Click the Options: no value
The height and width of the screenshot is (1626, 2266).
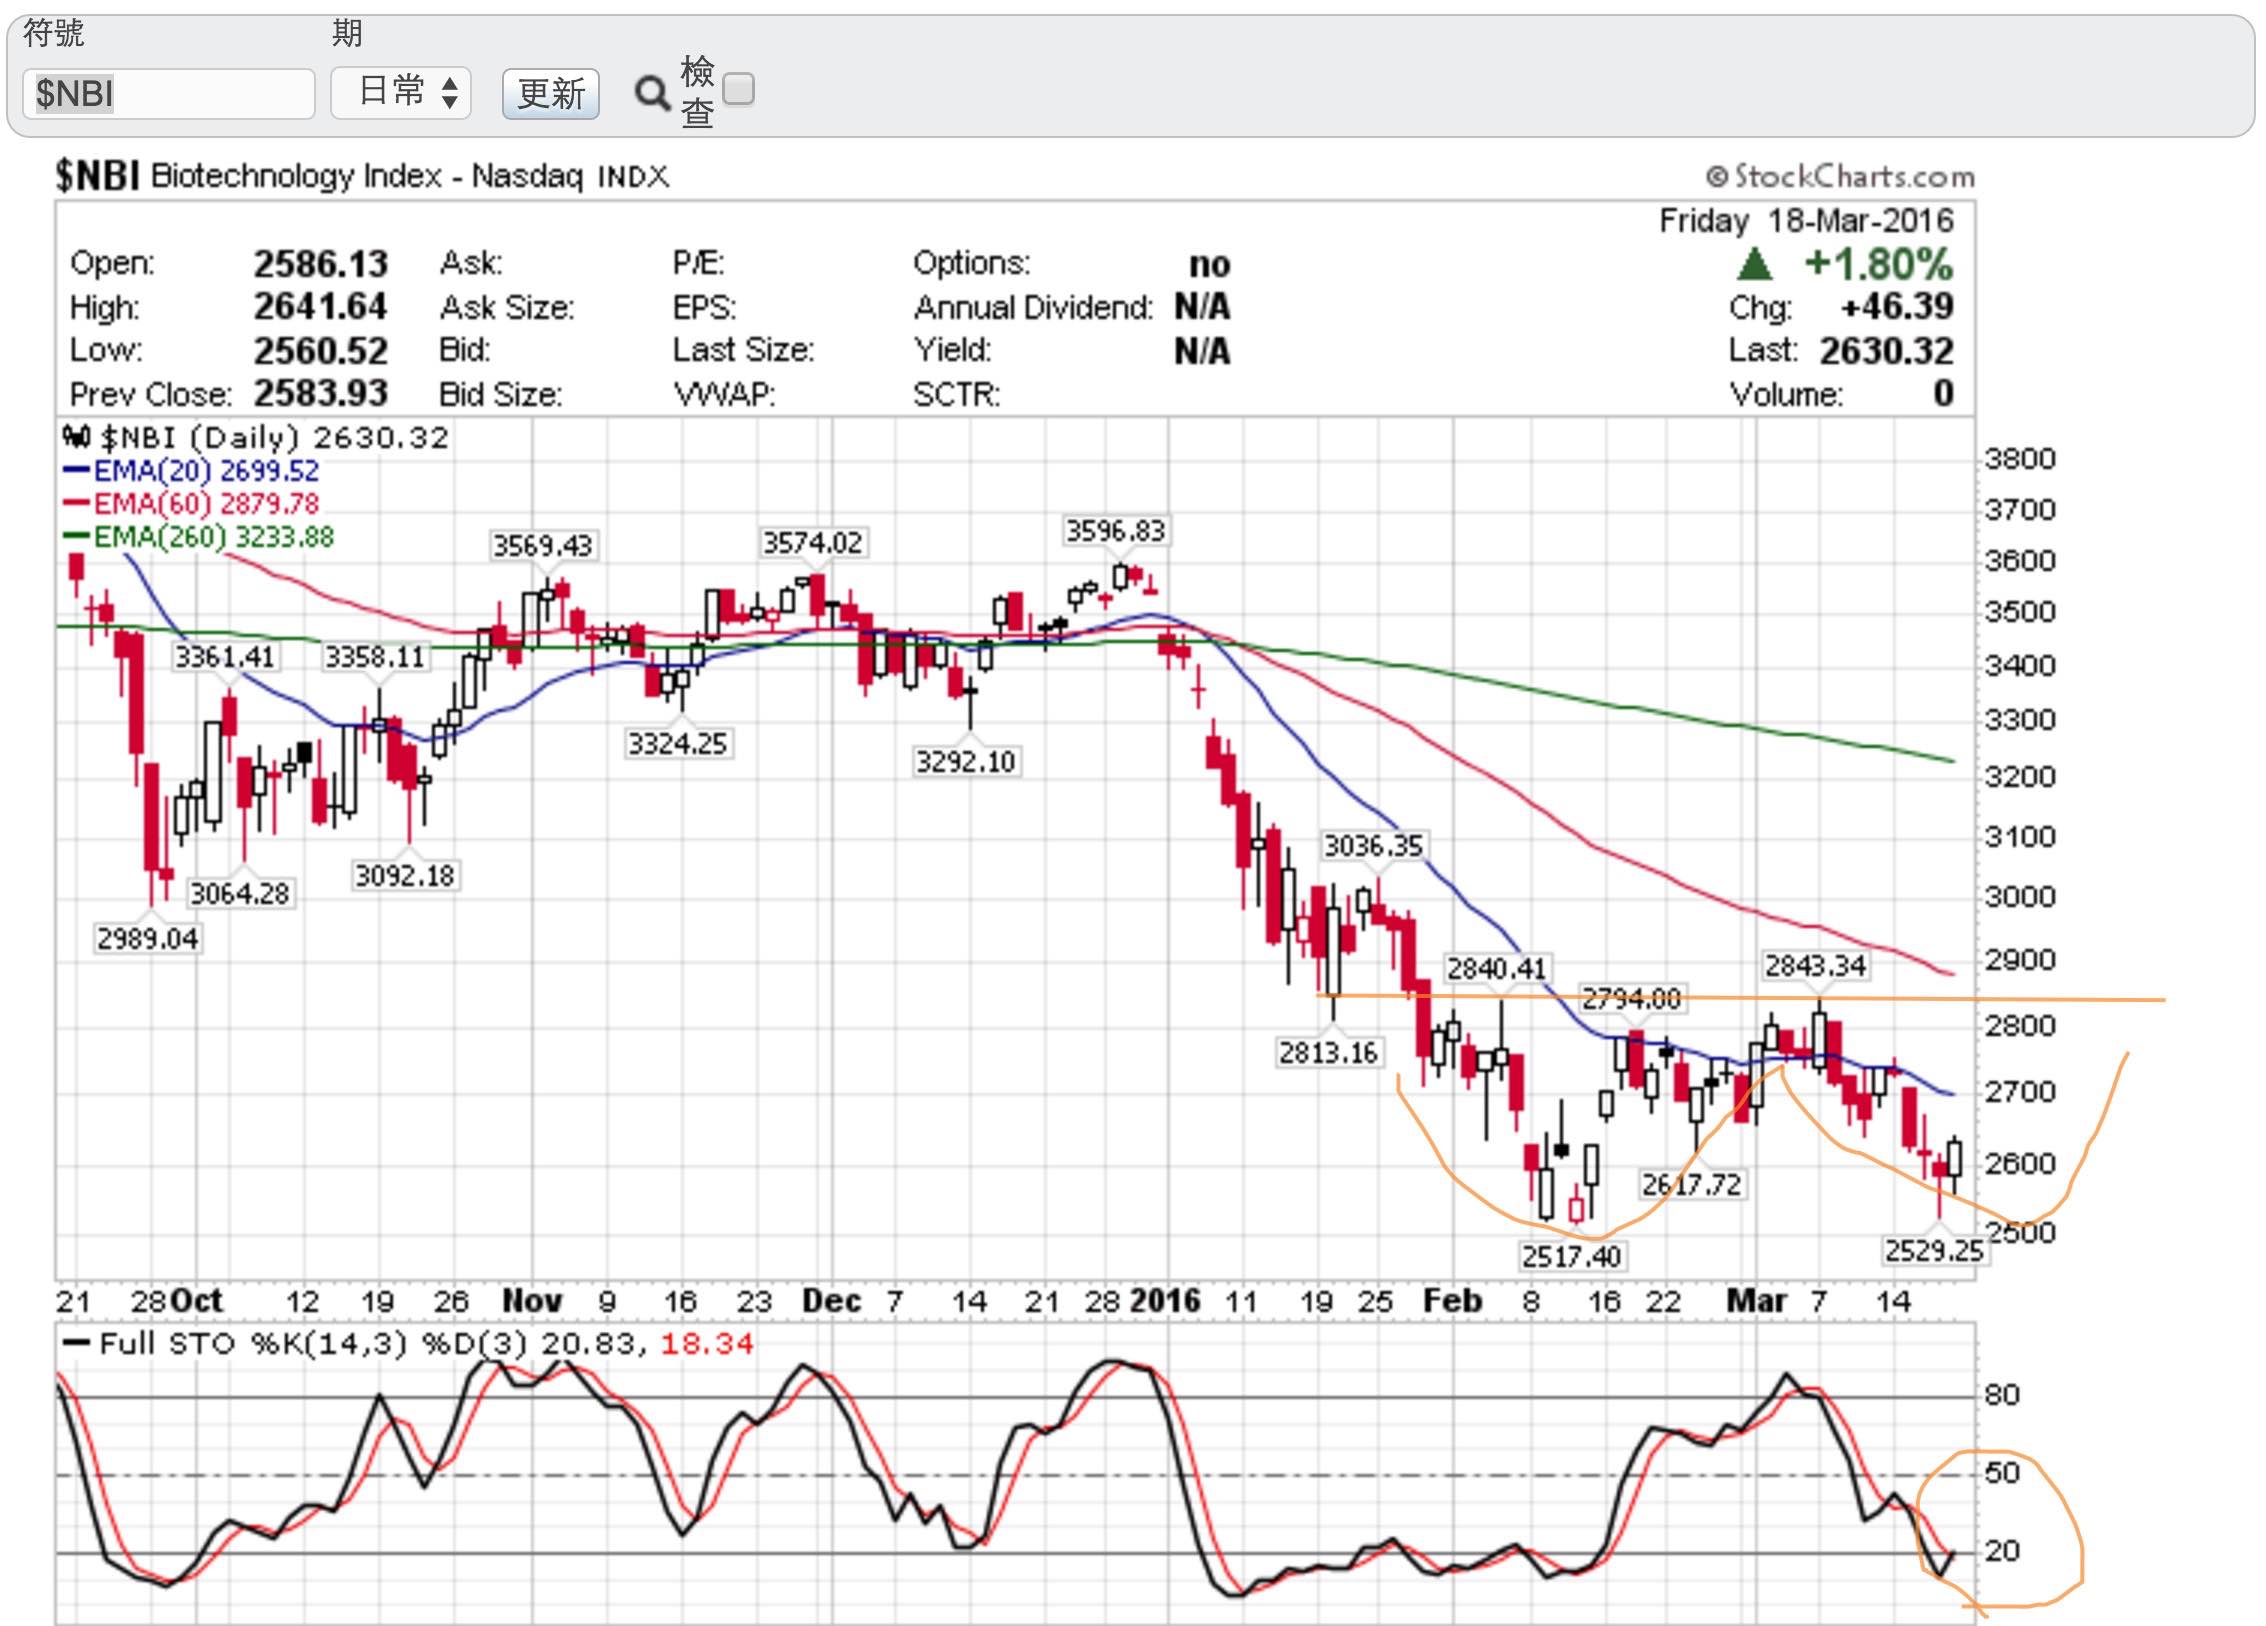1209,265
